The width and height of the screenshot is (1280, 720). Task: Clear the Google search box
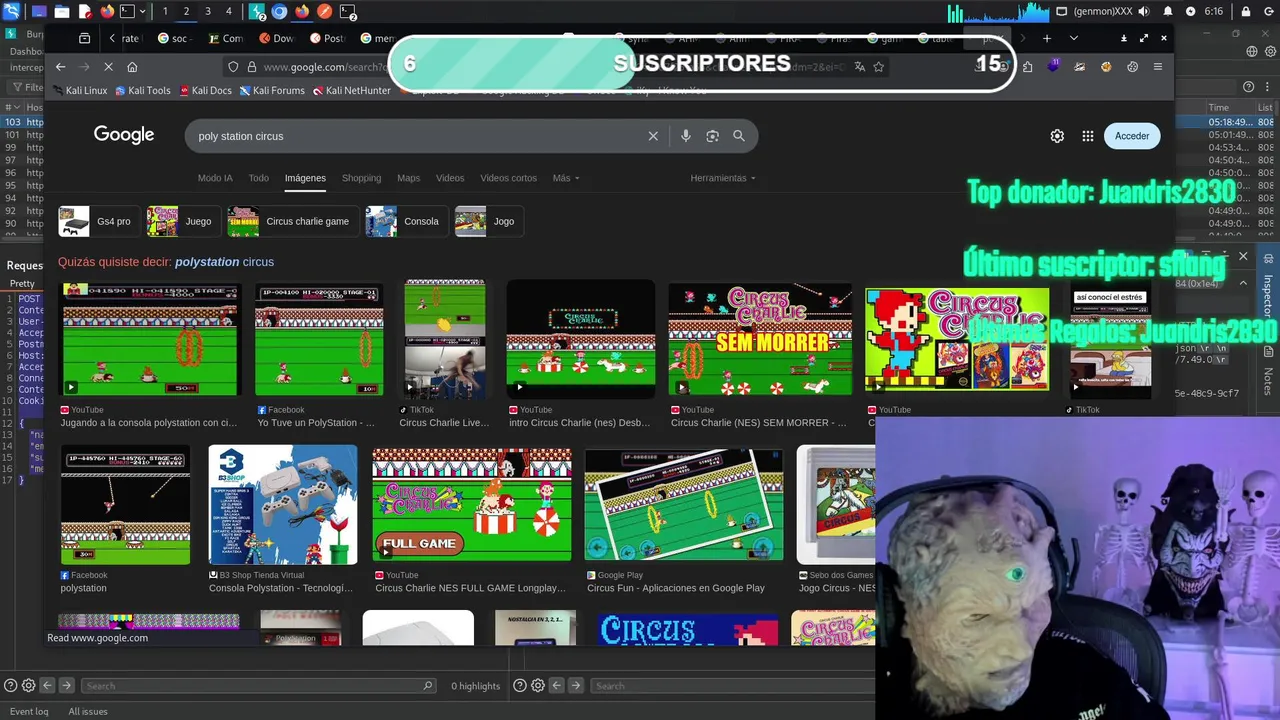[653, 136]
